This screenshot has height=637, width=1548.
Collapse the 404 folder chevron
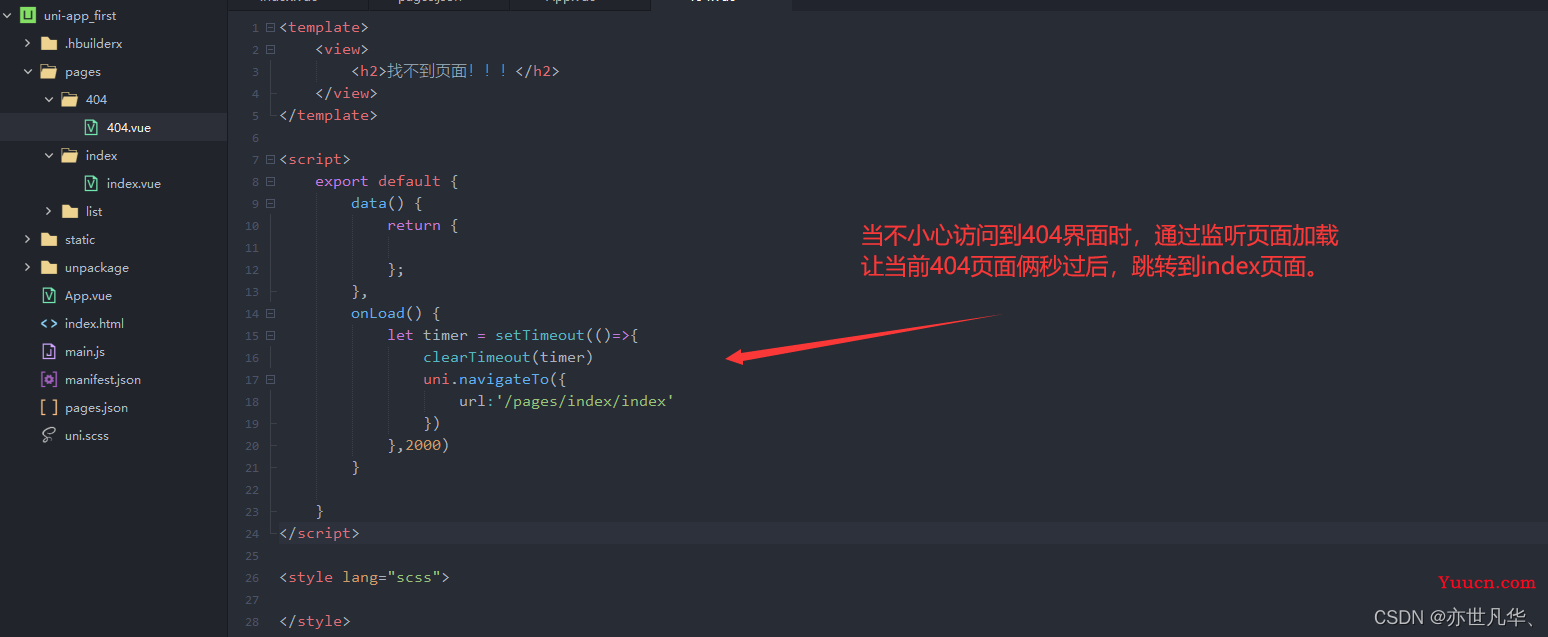point(49,100)
